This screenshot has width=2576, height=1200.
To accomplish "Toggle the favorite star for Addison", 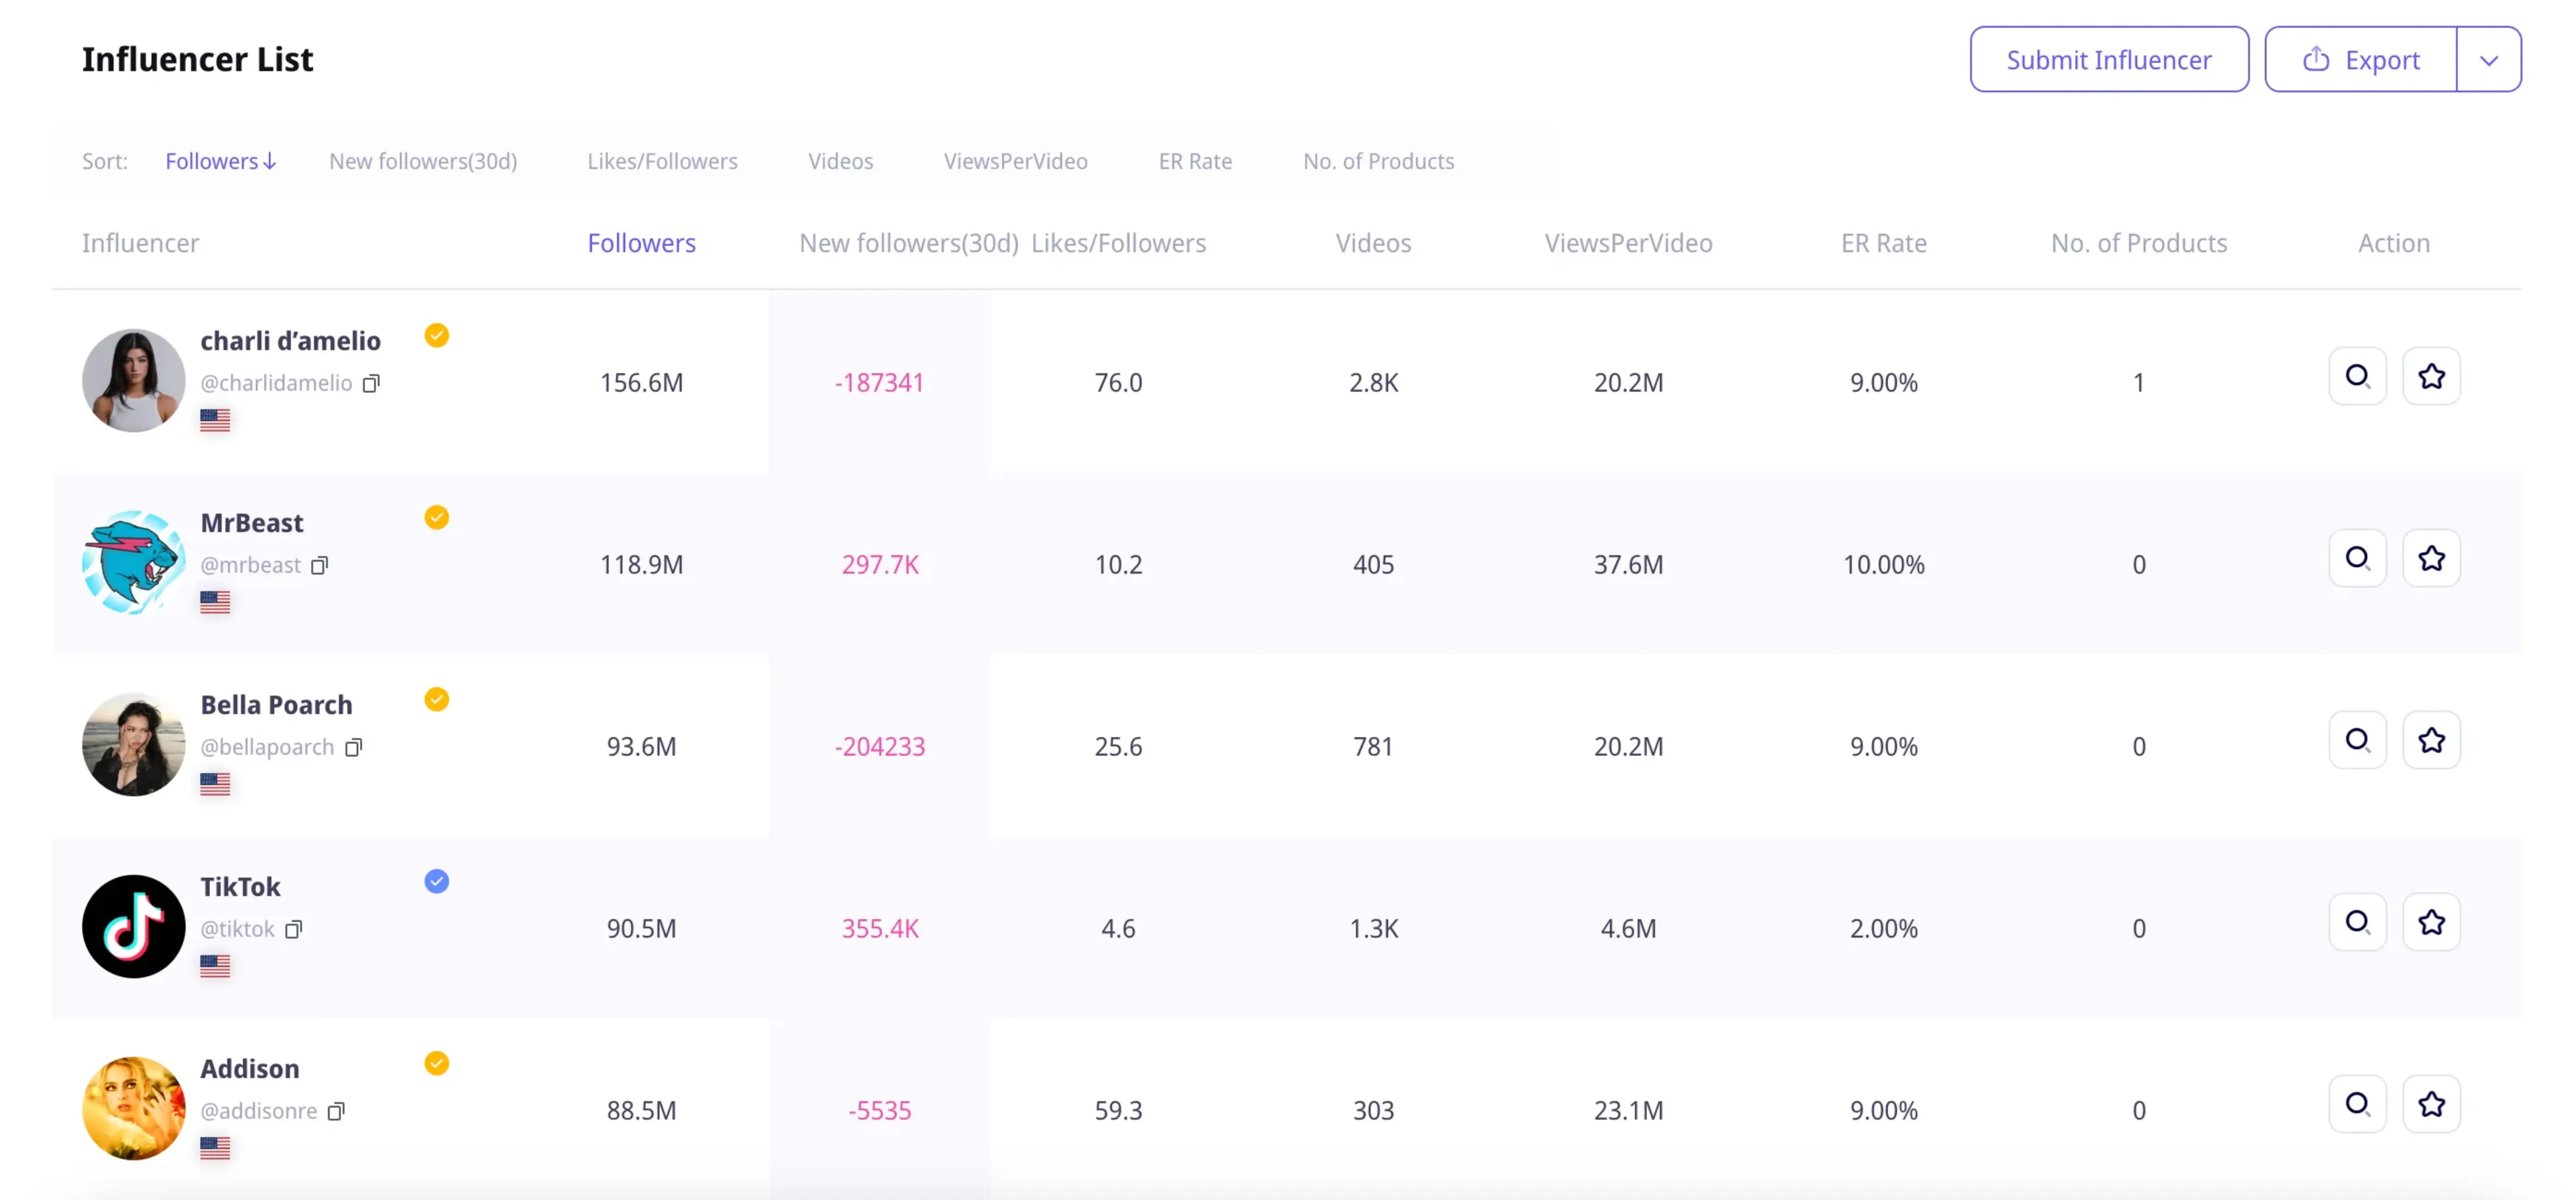I will [x=2431, y=1104].
